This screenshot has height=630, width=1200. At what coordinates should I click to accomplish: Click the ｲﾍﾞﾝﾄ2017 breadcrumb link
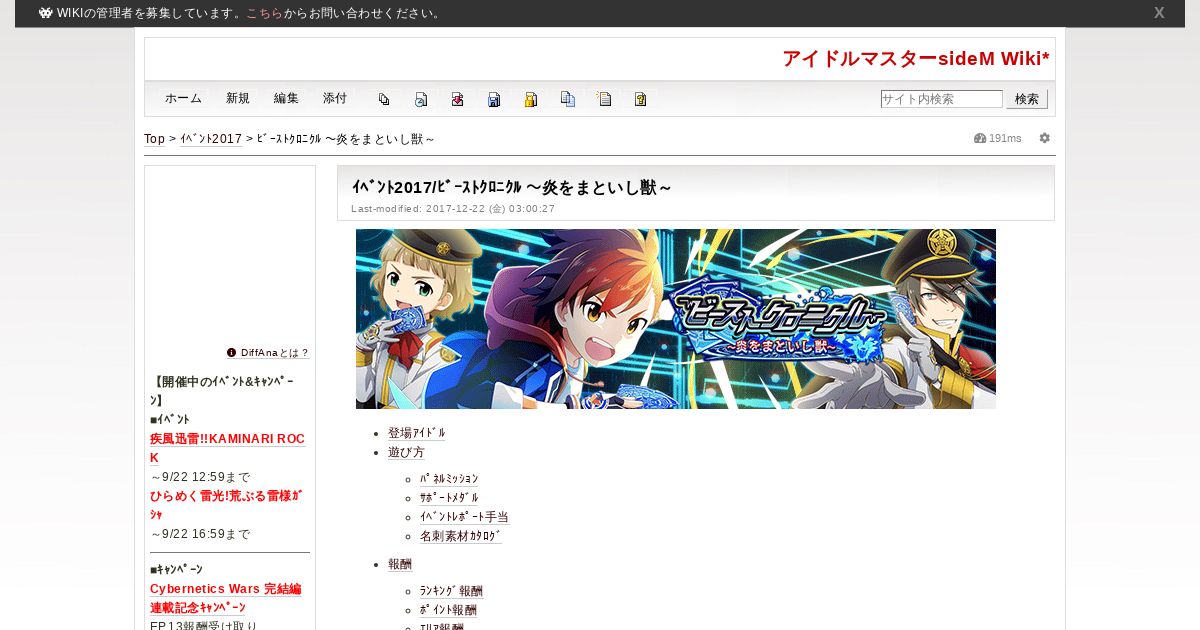(x=211, y=139)
